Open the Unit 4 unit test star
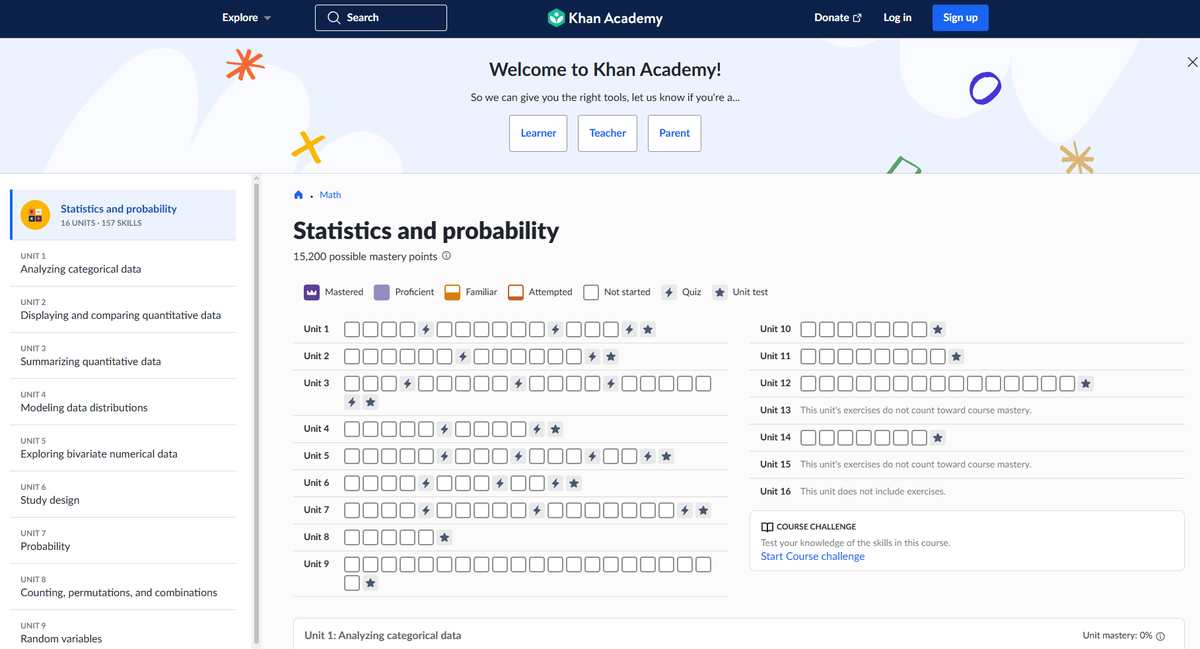 [555, 429]
